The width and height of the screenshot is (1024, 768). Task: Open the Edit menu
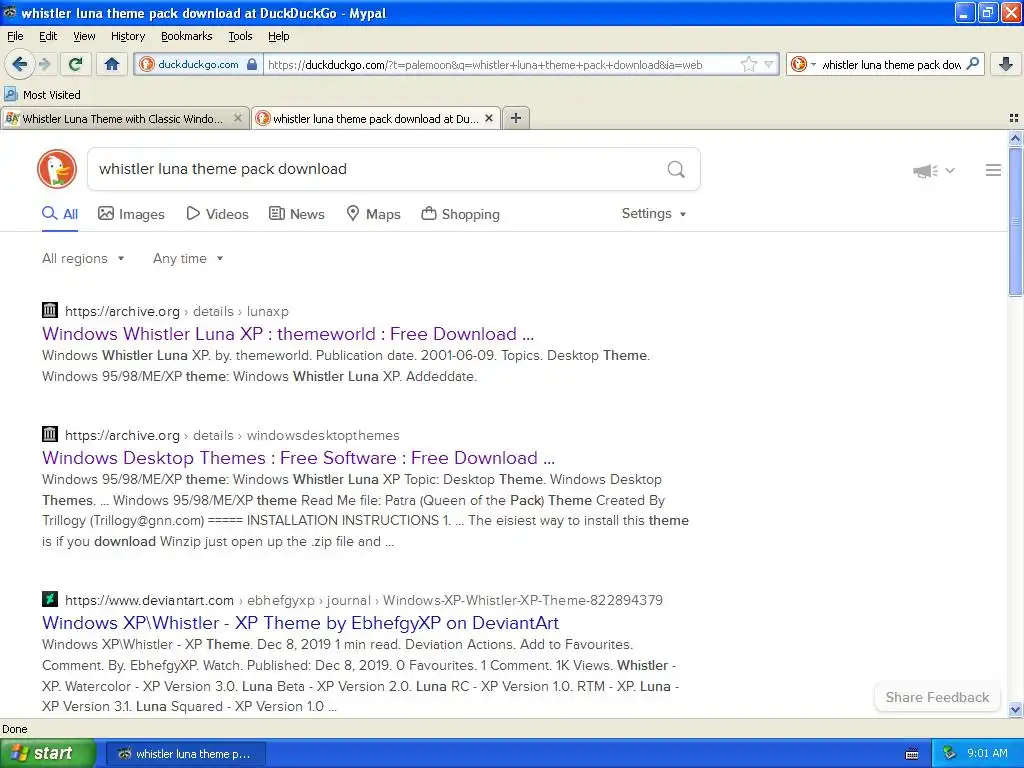pyautogui.click(x=48, y=36)
